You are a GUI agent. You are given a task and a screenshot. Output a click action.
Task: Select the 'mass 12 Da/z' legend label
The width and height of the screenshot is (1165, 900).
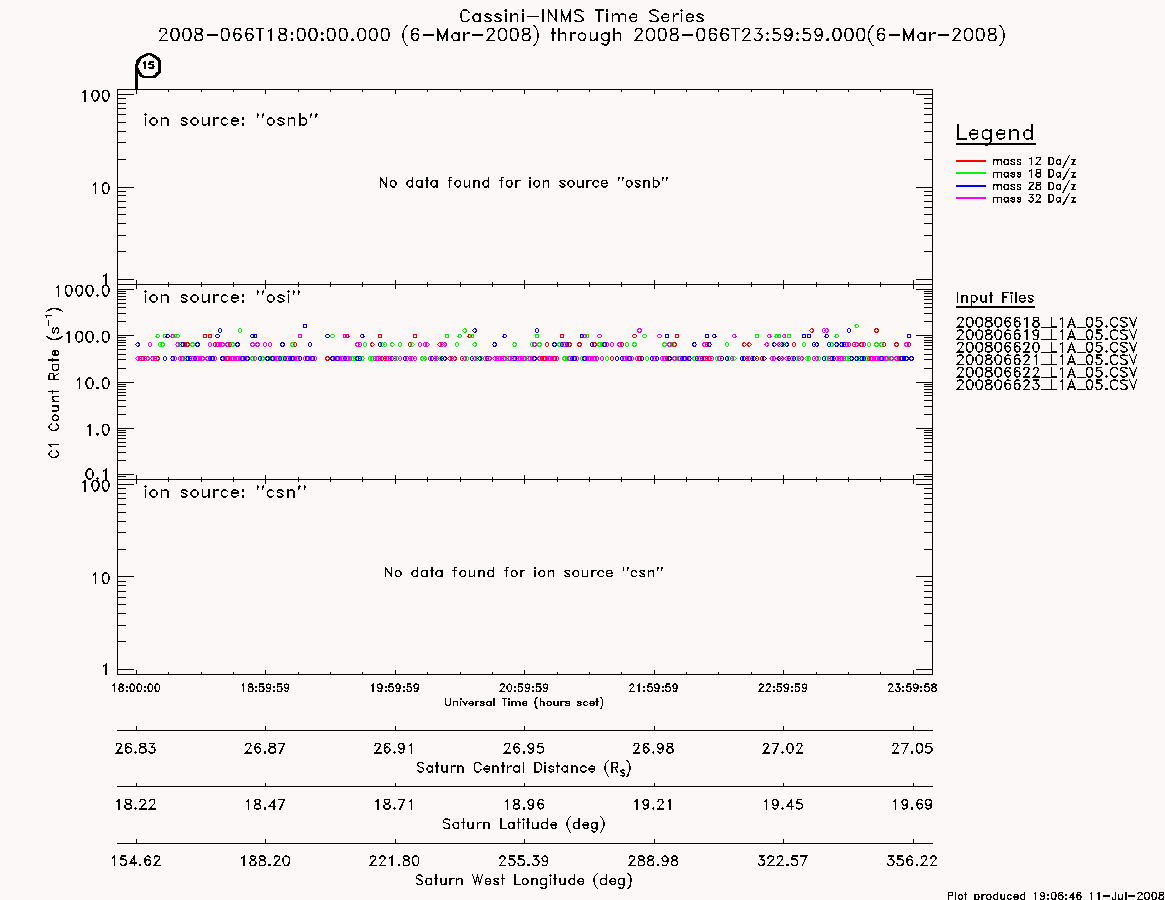[1033, 161]
